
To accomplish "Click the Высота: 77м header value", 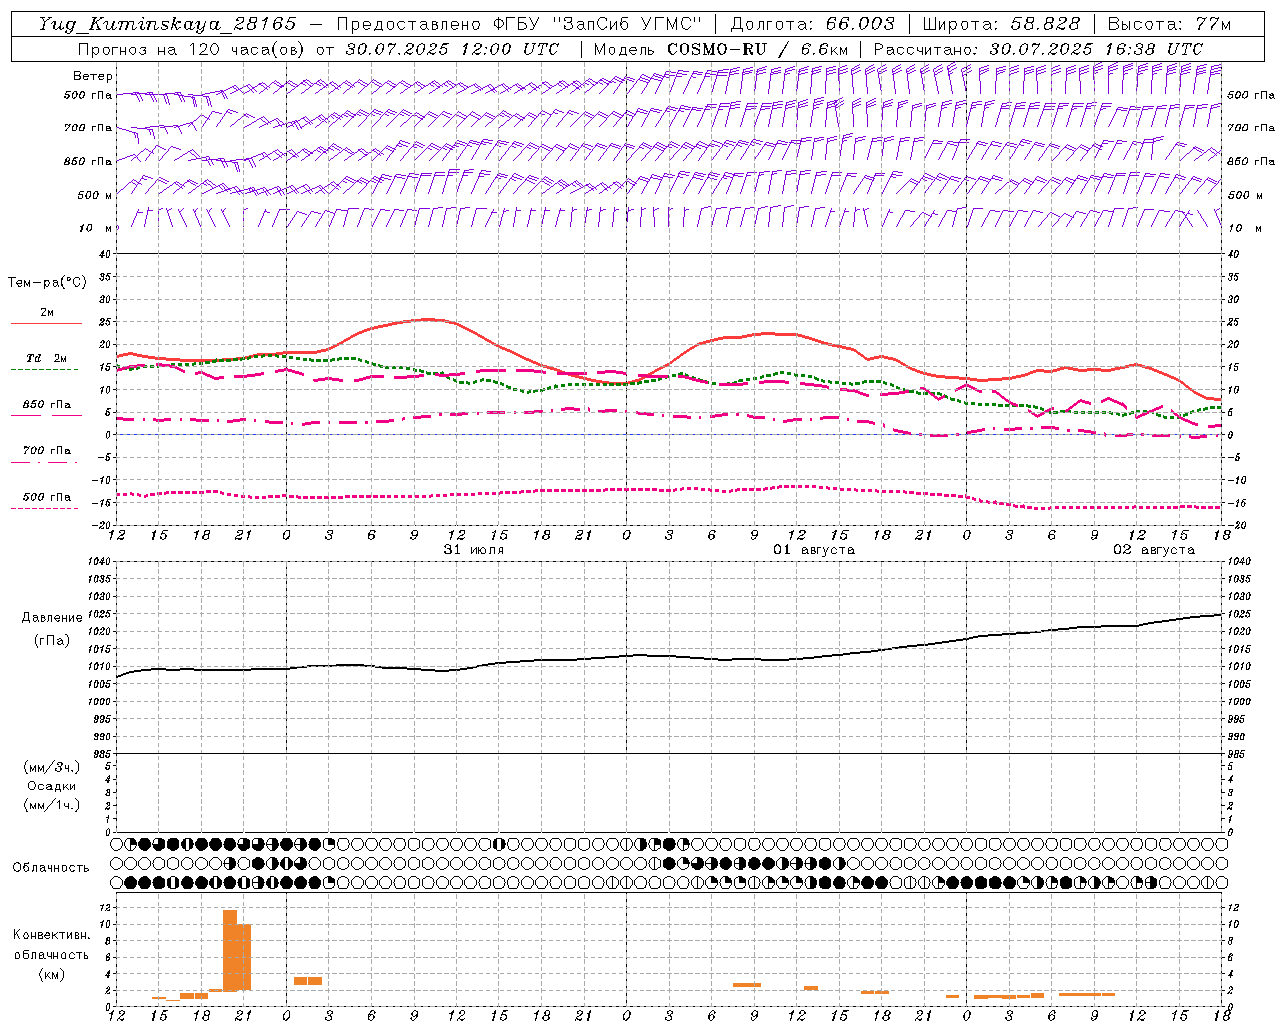I will pyautogui.click(x=1170, y=24).
